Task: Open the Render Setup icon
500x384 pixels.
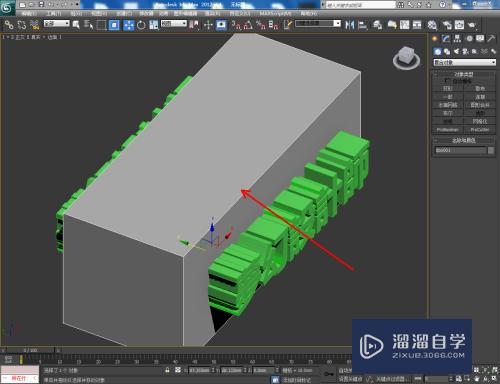Action: (447, 25)
